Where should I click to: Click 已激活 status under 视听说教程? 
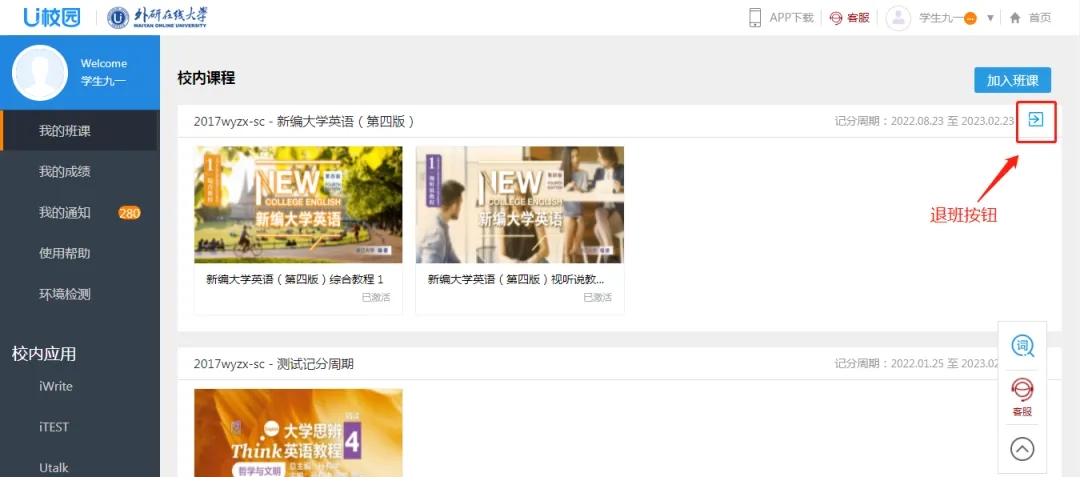(598, 298)
